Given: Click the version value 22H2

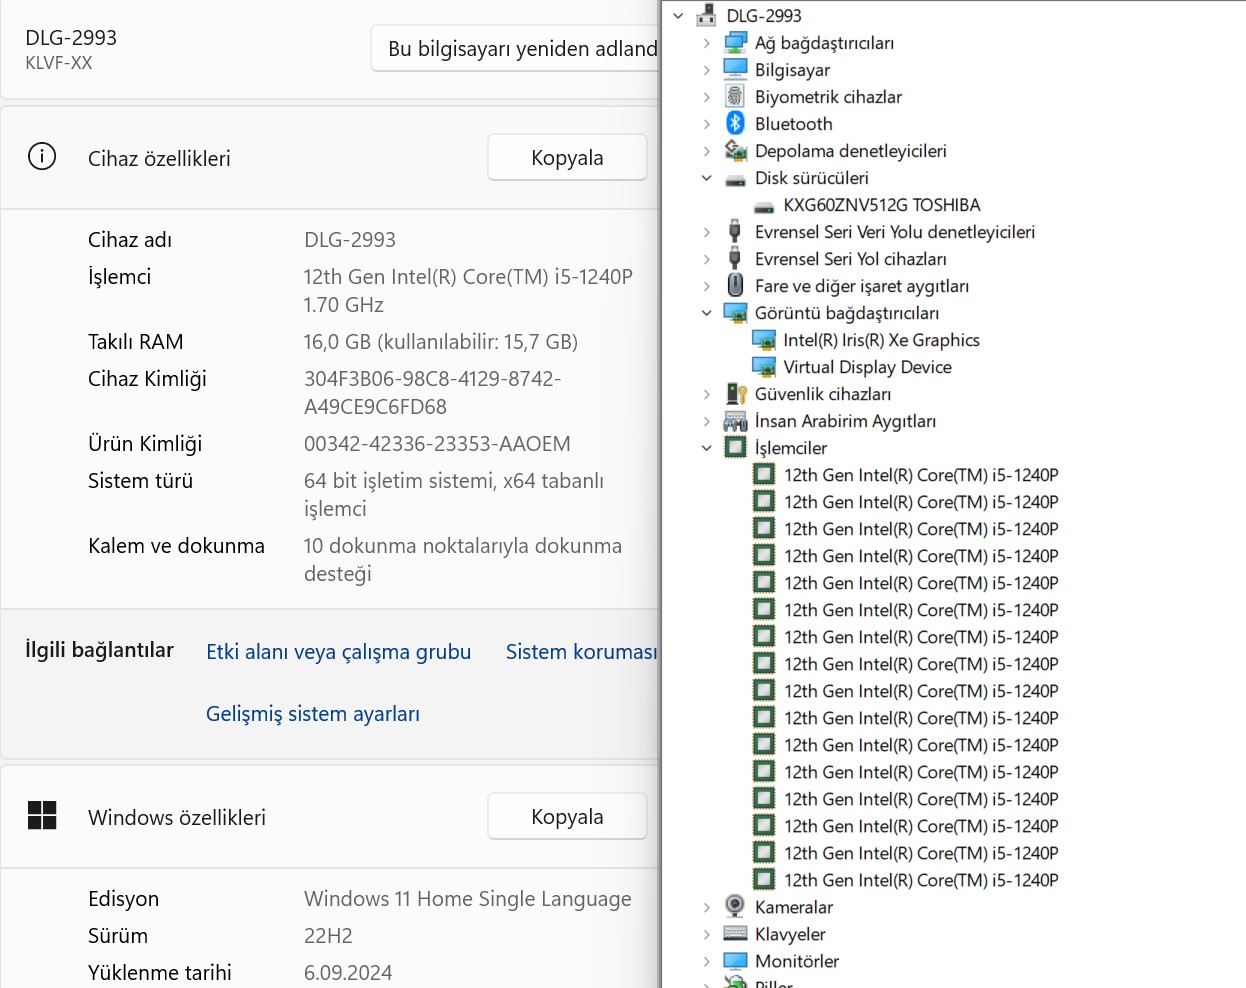Looking at the screenshot, I should coord(328,936).
